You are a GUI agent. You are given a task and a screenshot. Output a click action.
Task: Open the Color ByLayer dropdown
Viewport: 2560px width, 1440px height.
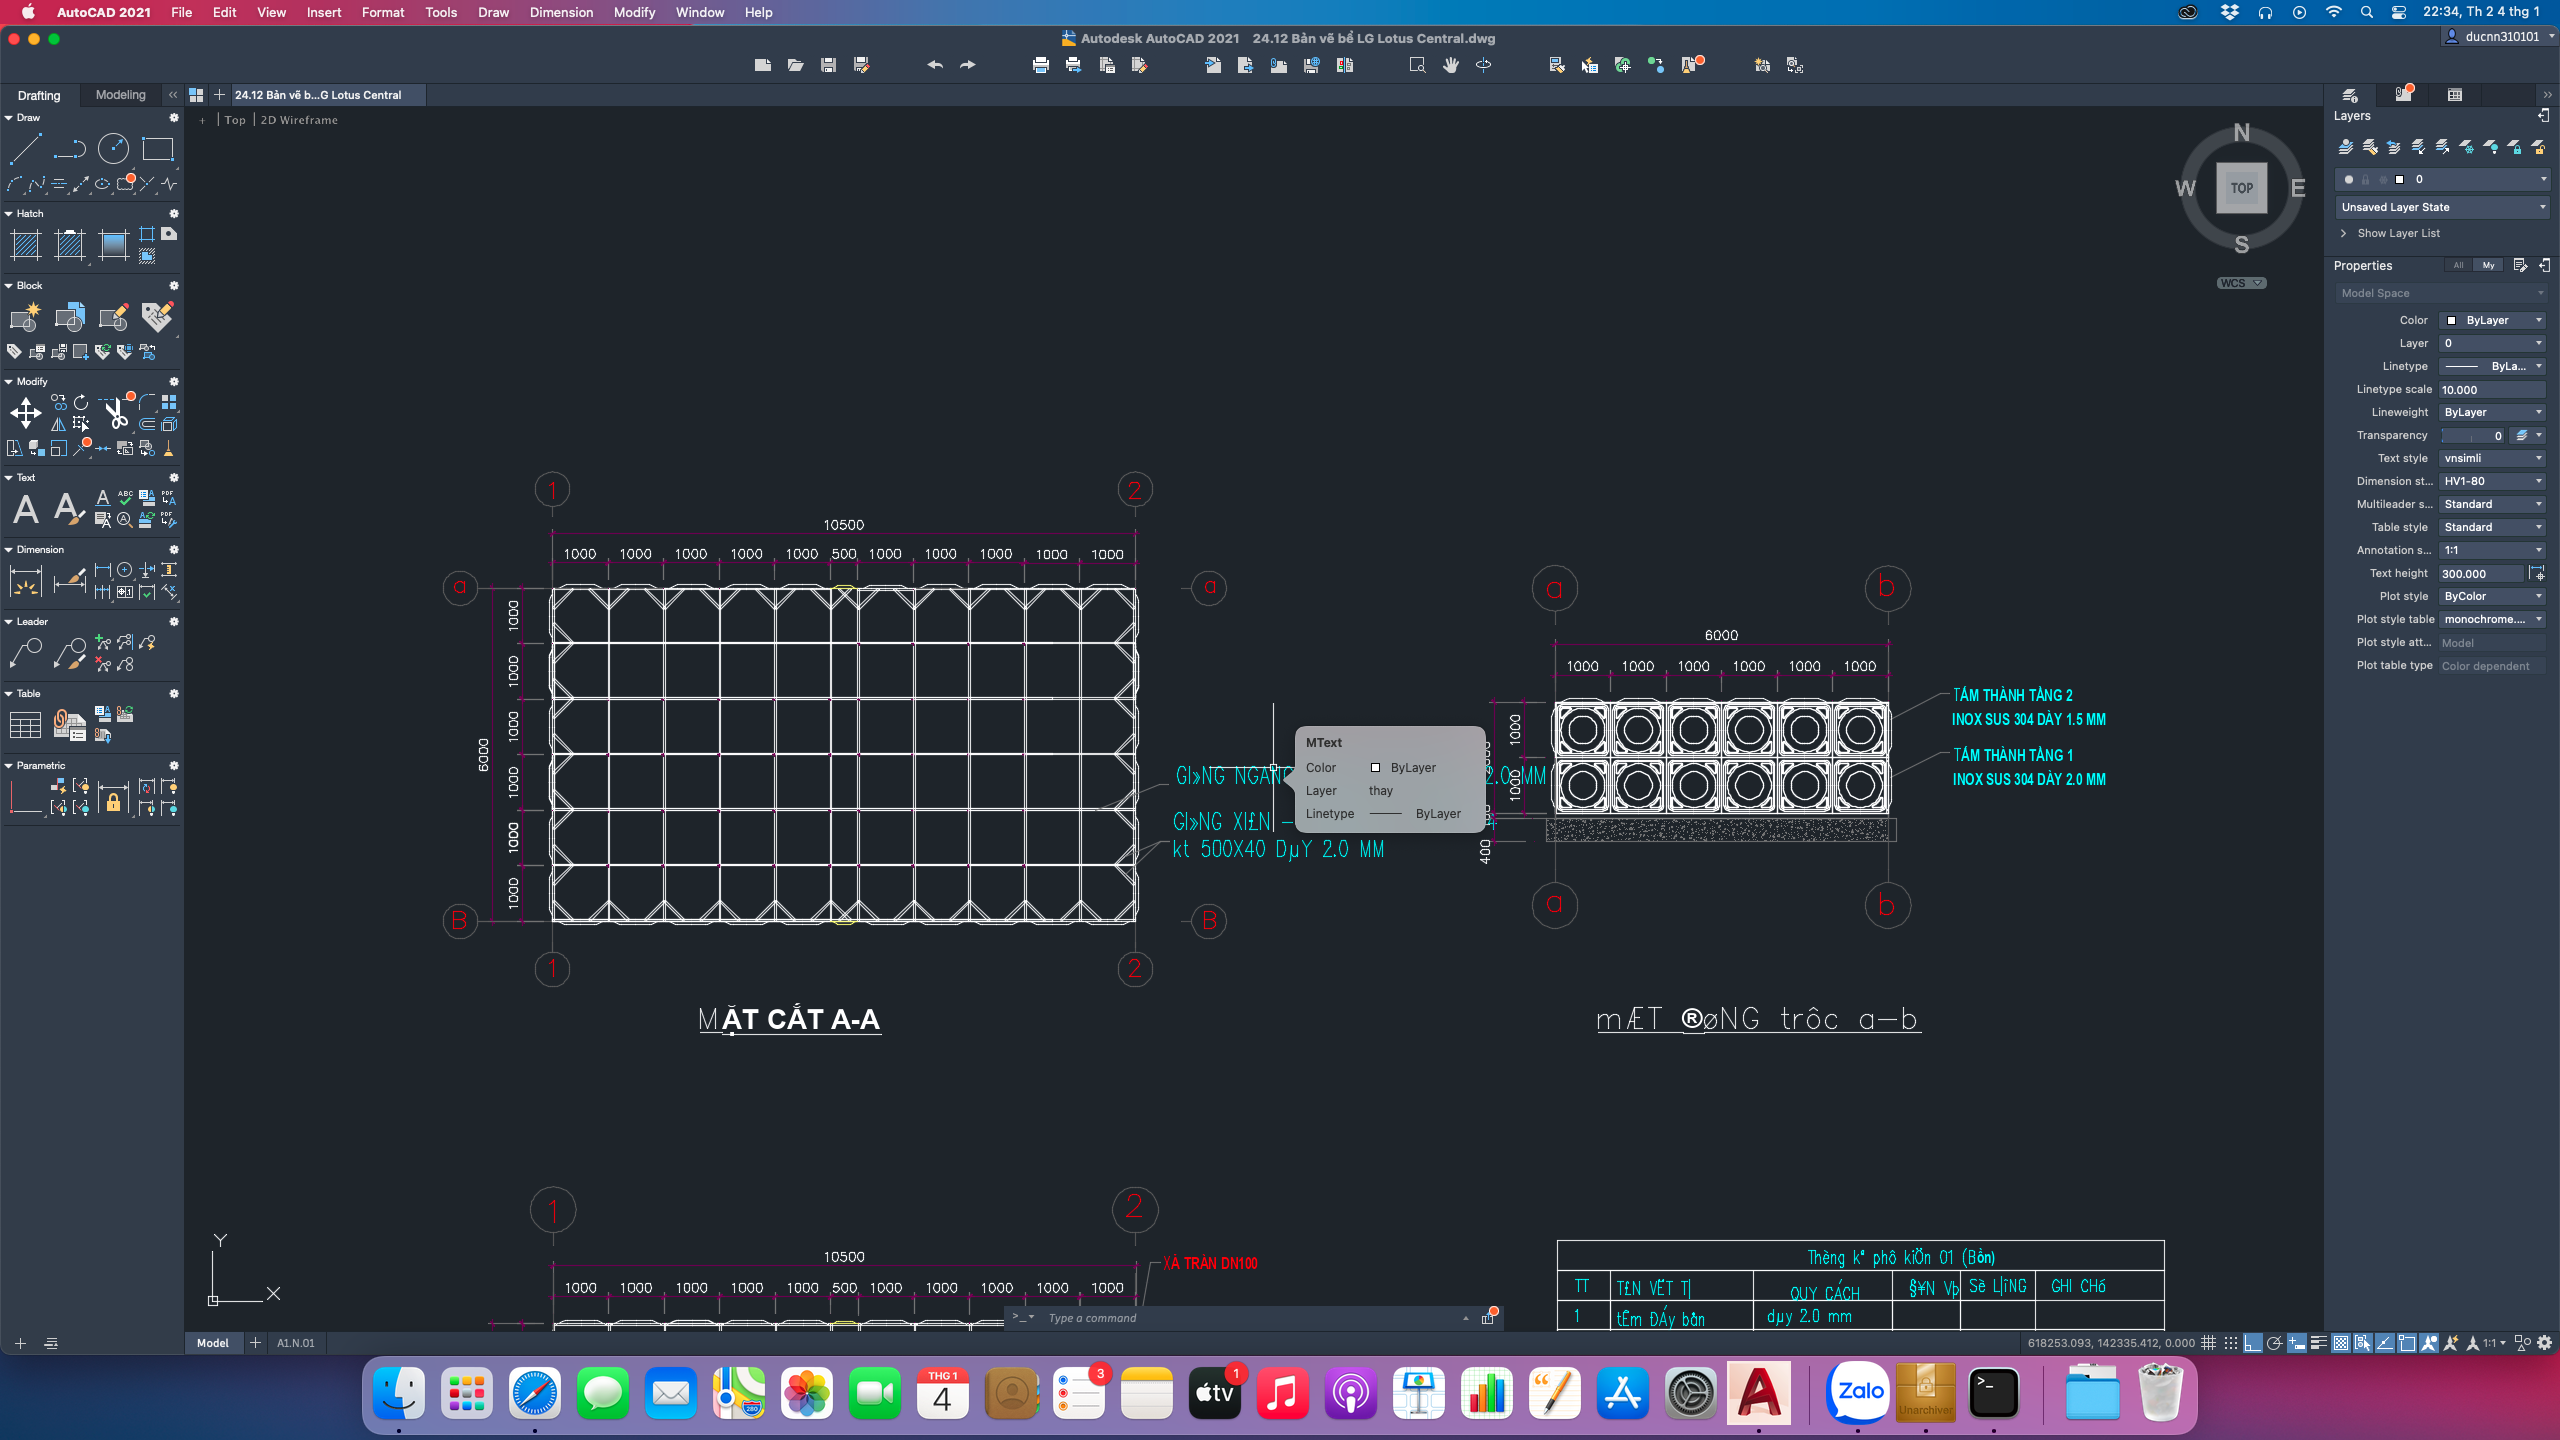[x=2491, y=320]
